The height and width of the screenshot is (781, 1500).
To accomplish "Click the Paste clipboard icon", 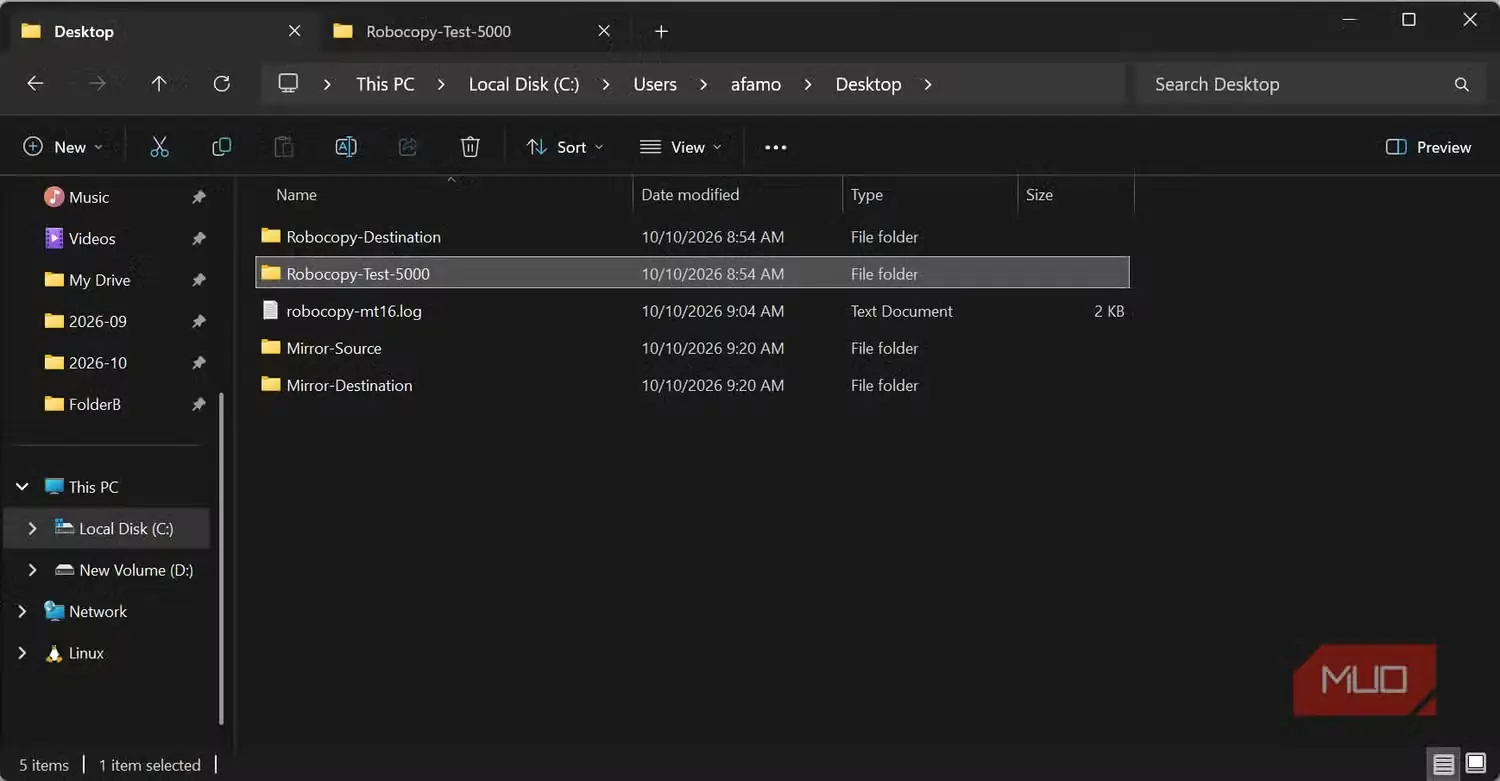I will coord(284,147).
